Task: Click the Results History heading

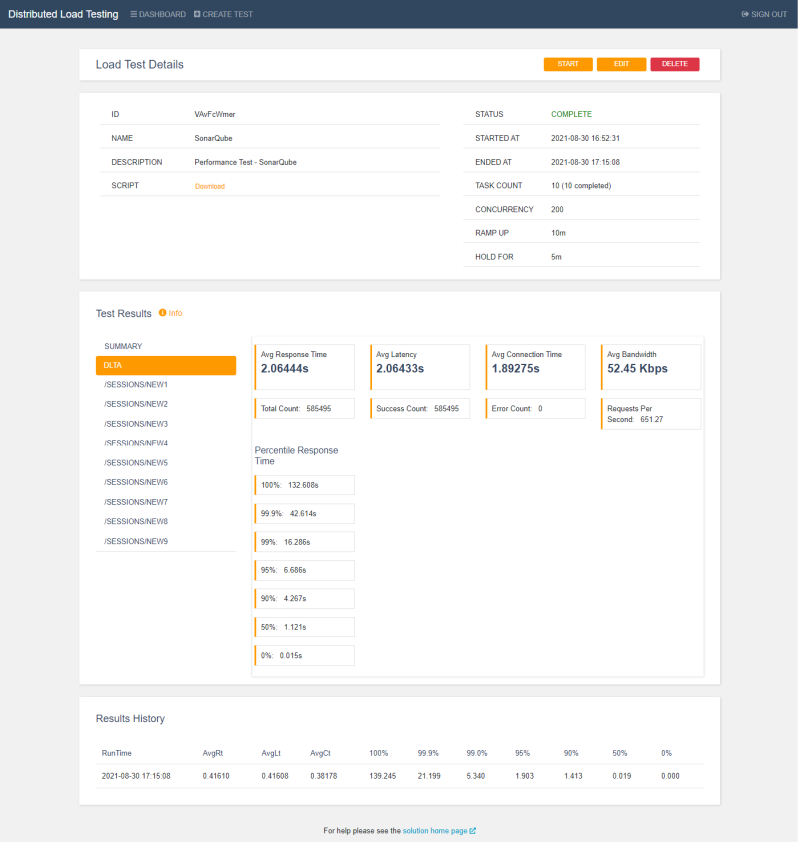Action: 130,719
